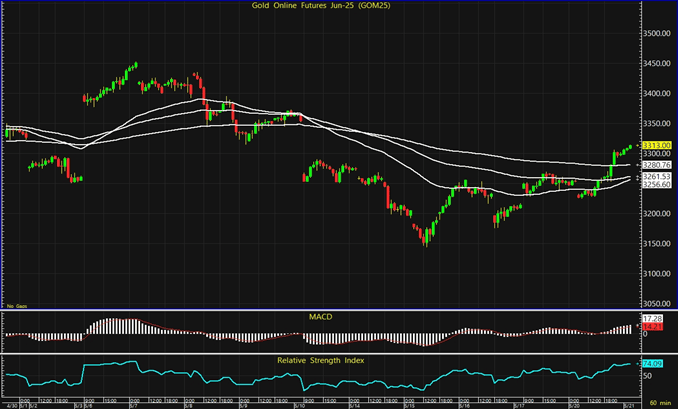The width and height of the screenshot is (678, 409).
Task: Click the 3261.53 moving average price tag
Action: click(x=654, y=176)
